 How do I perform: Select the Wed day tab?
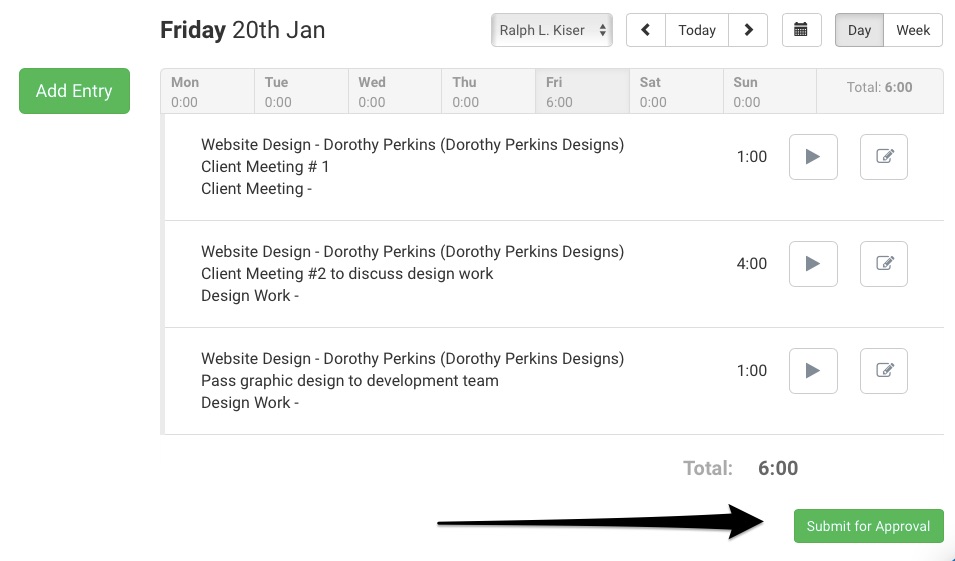tap(394, 91)
